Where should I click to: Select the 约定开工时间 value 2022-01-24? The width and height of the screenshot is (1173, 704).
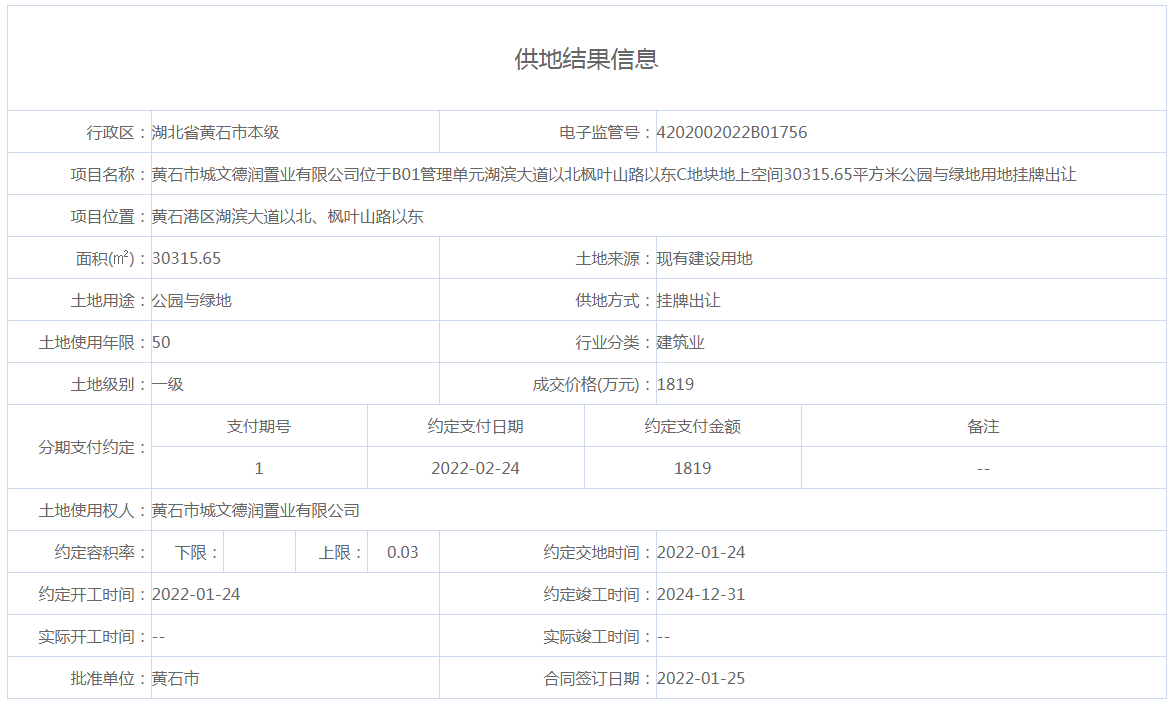point(196,594)
